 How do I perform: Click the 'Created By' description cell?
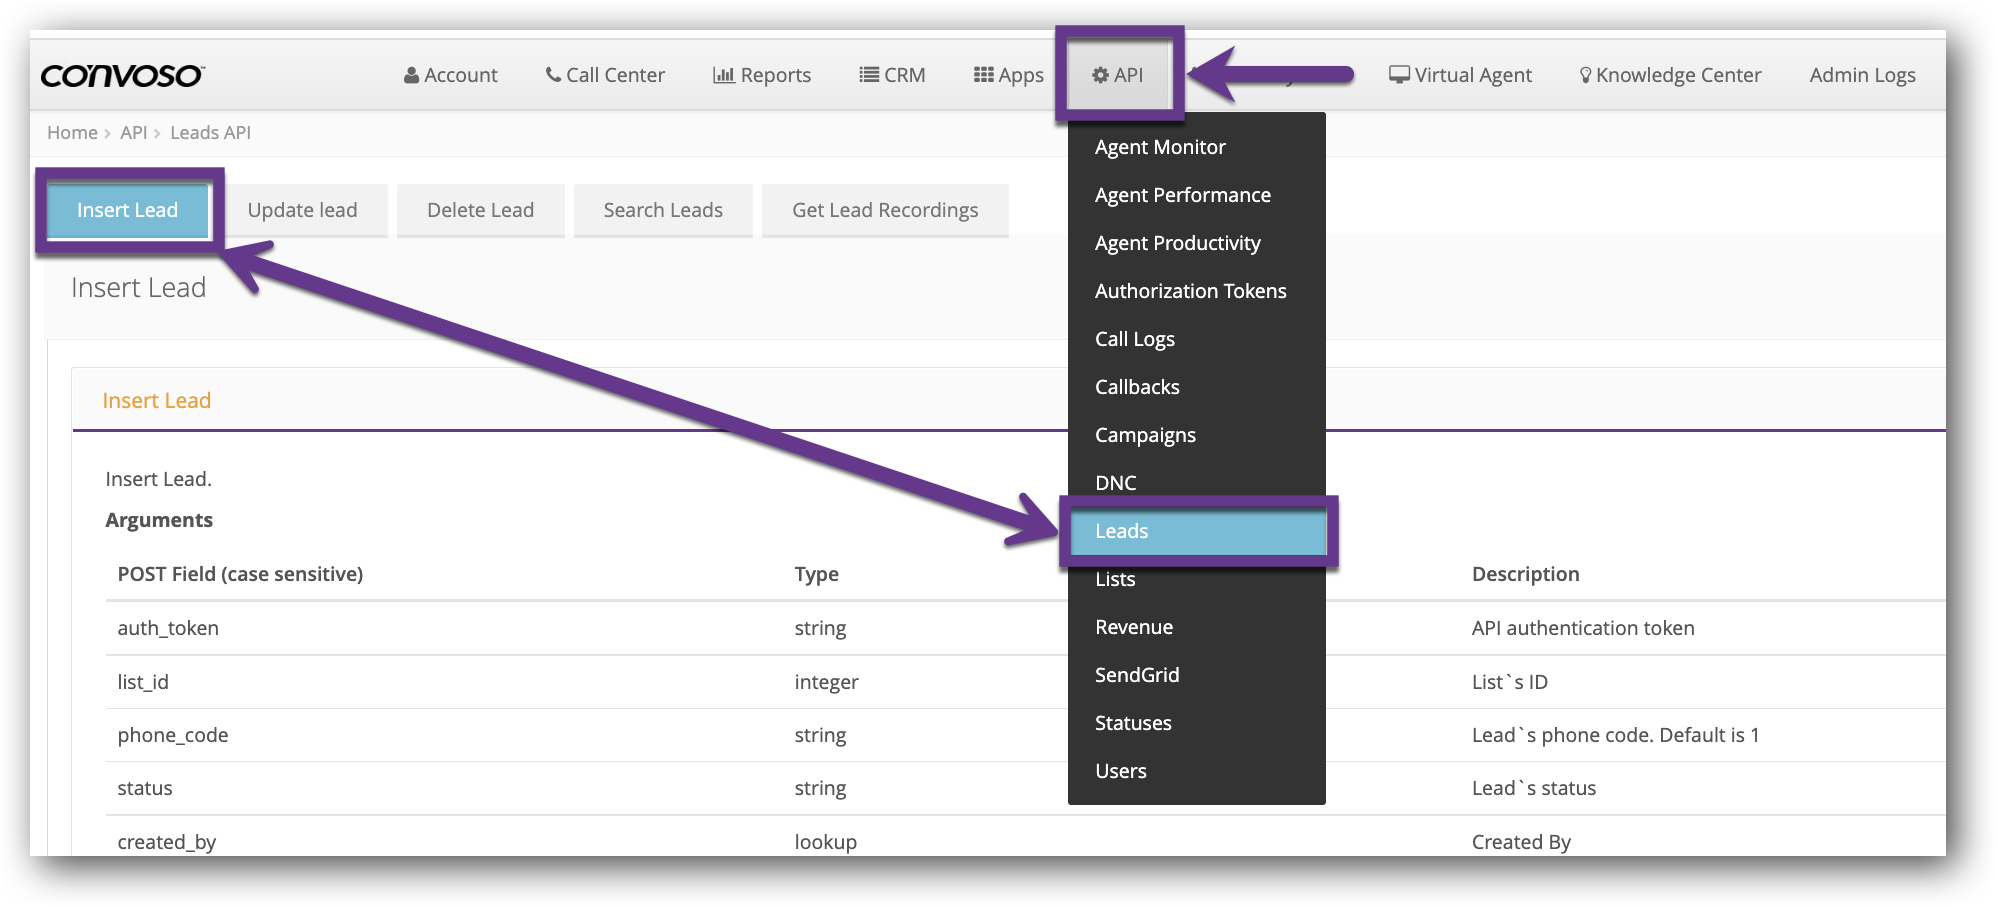tap(1521, 842)
